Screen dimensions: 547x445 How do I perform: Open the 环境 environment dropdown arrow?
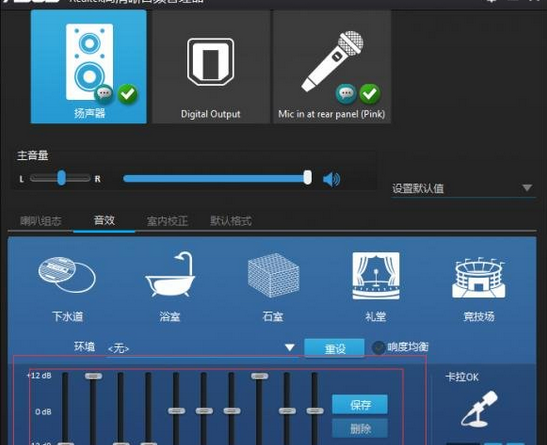pos(290,347)
